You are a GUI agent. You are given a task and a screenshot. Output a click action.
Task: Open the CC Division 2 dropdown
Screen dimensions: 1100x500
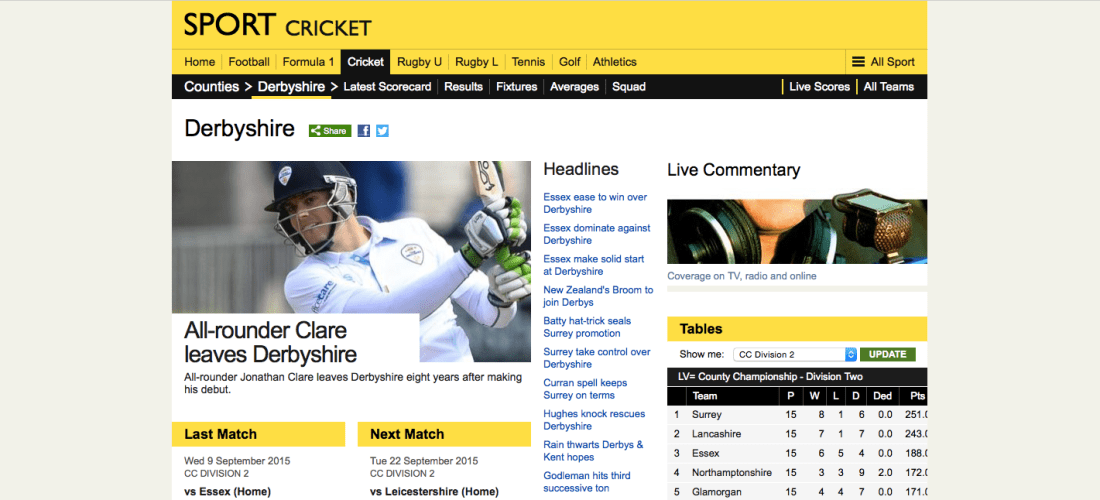coord(796,354)
